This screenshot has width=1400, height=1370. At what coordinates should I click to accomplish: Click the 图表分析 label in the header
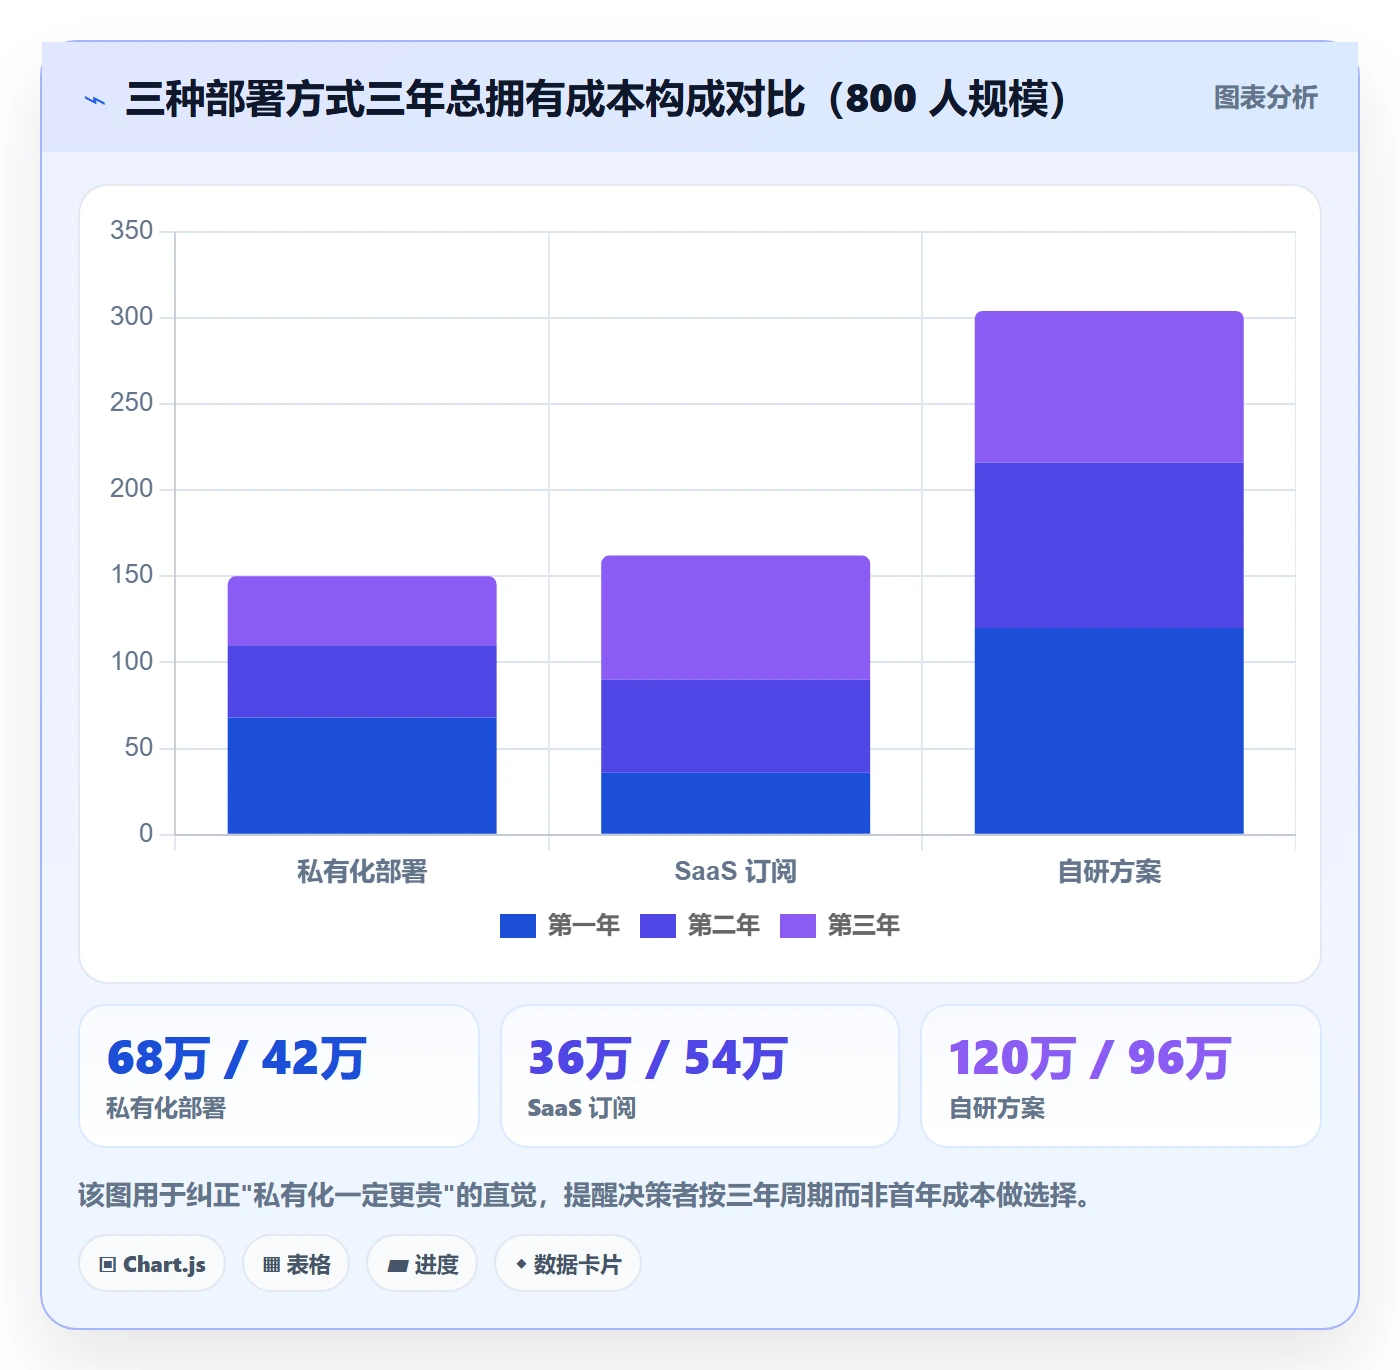pos(1265,98)
